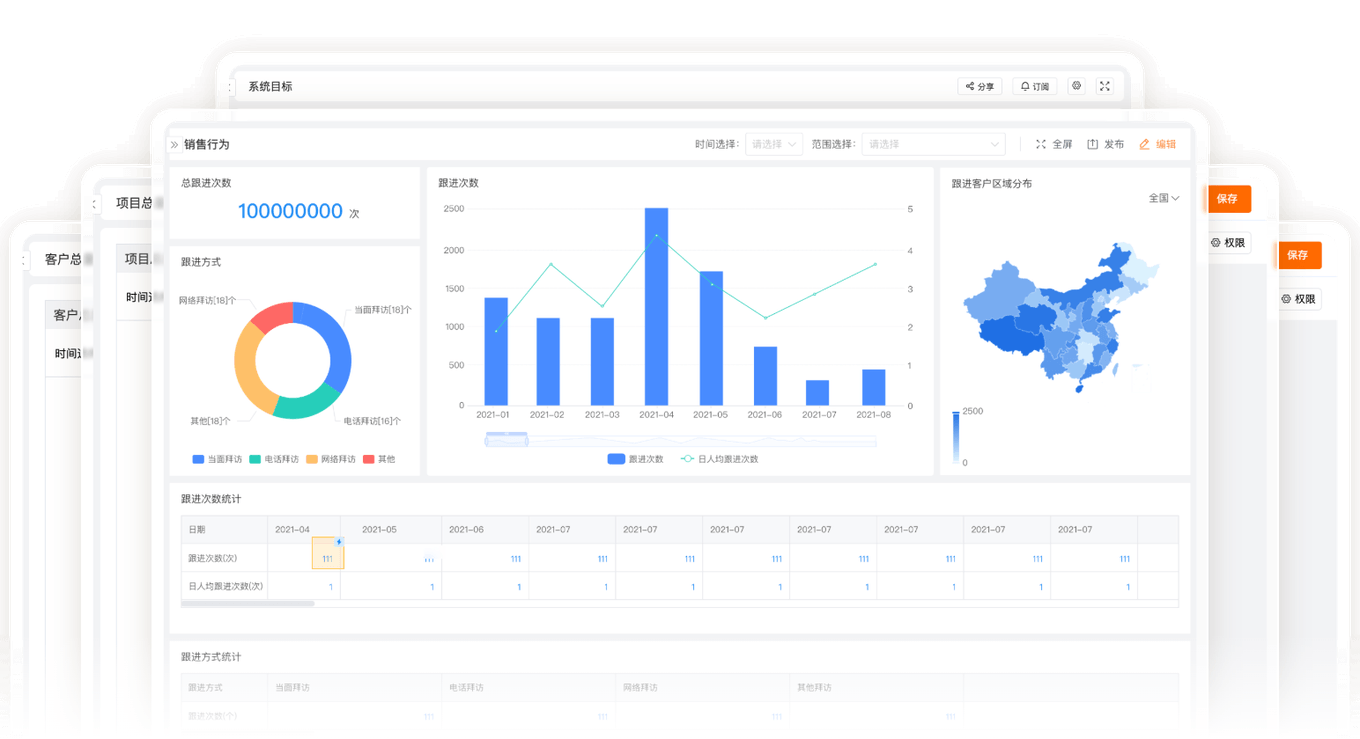
Task: Open the 时间选择 dropdown
Action: point(774,145)
